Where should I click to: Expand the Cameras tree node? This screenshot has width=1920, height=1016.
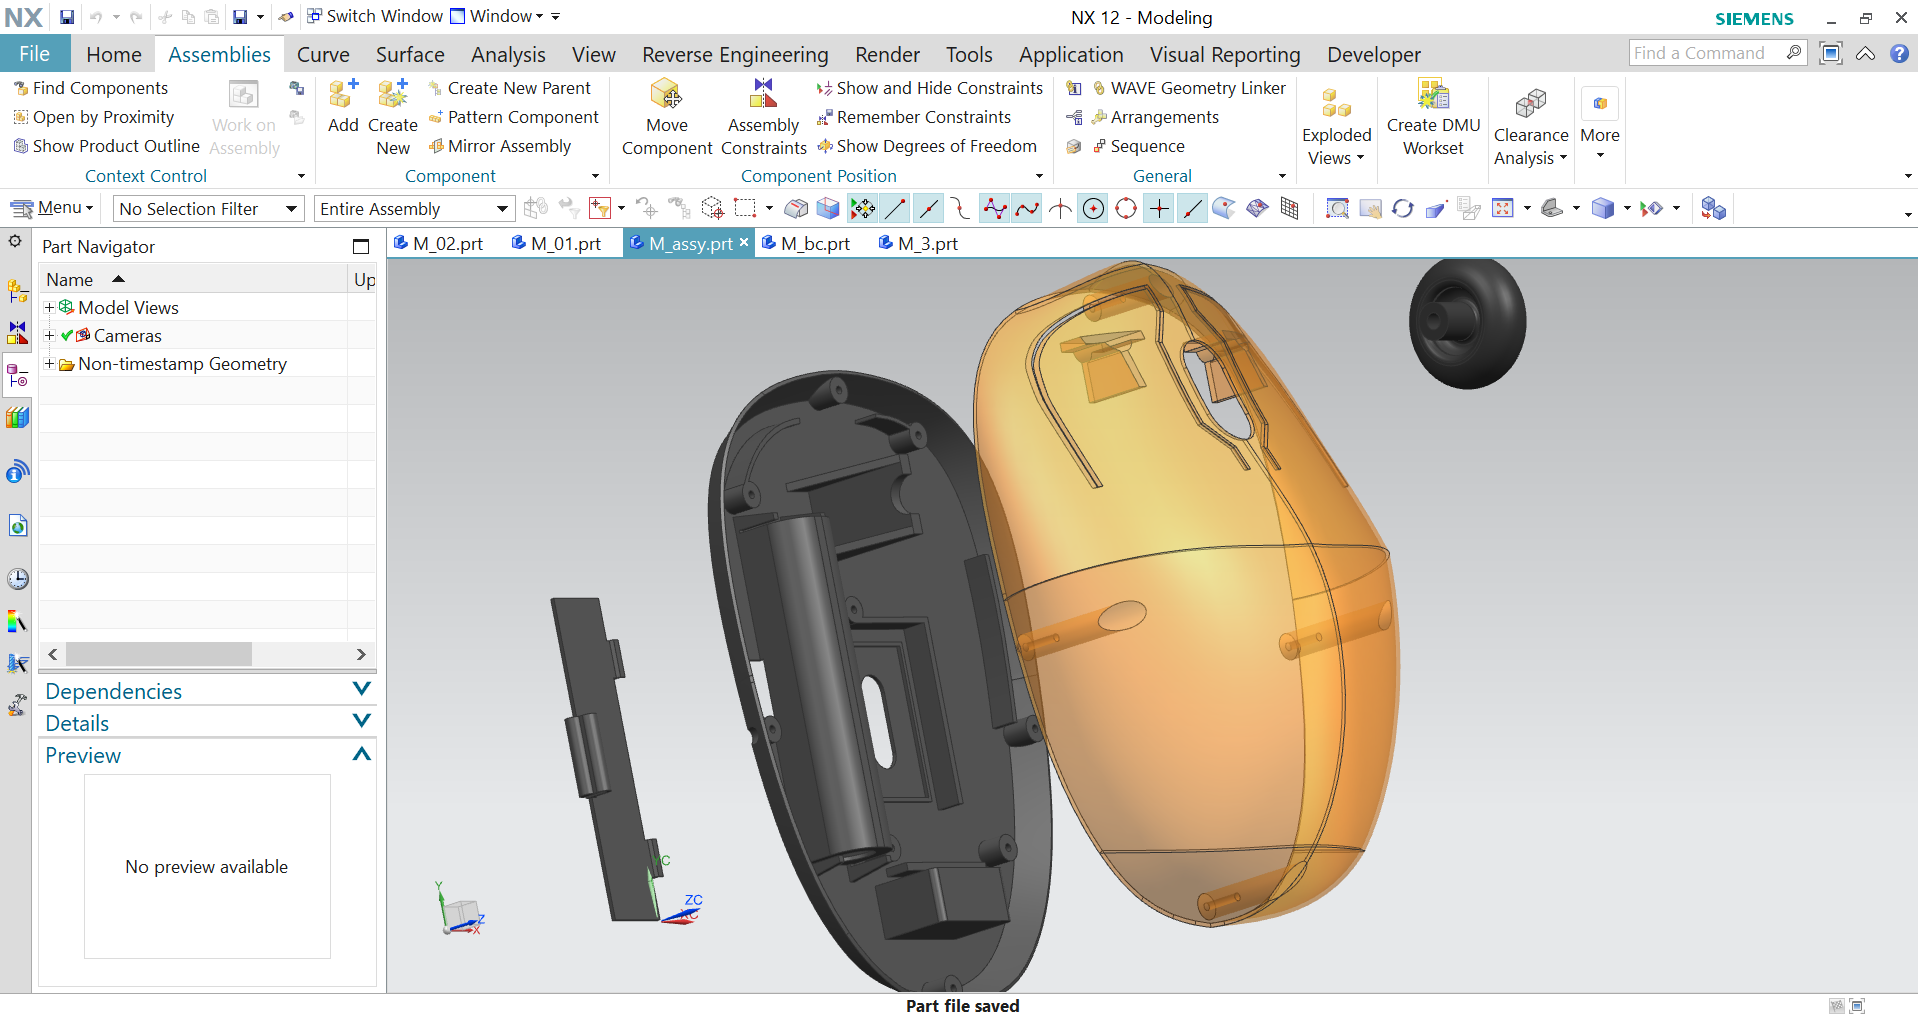(x=49, y=335)
